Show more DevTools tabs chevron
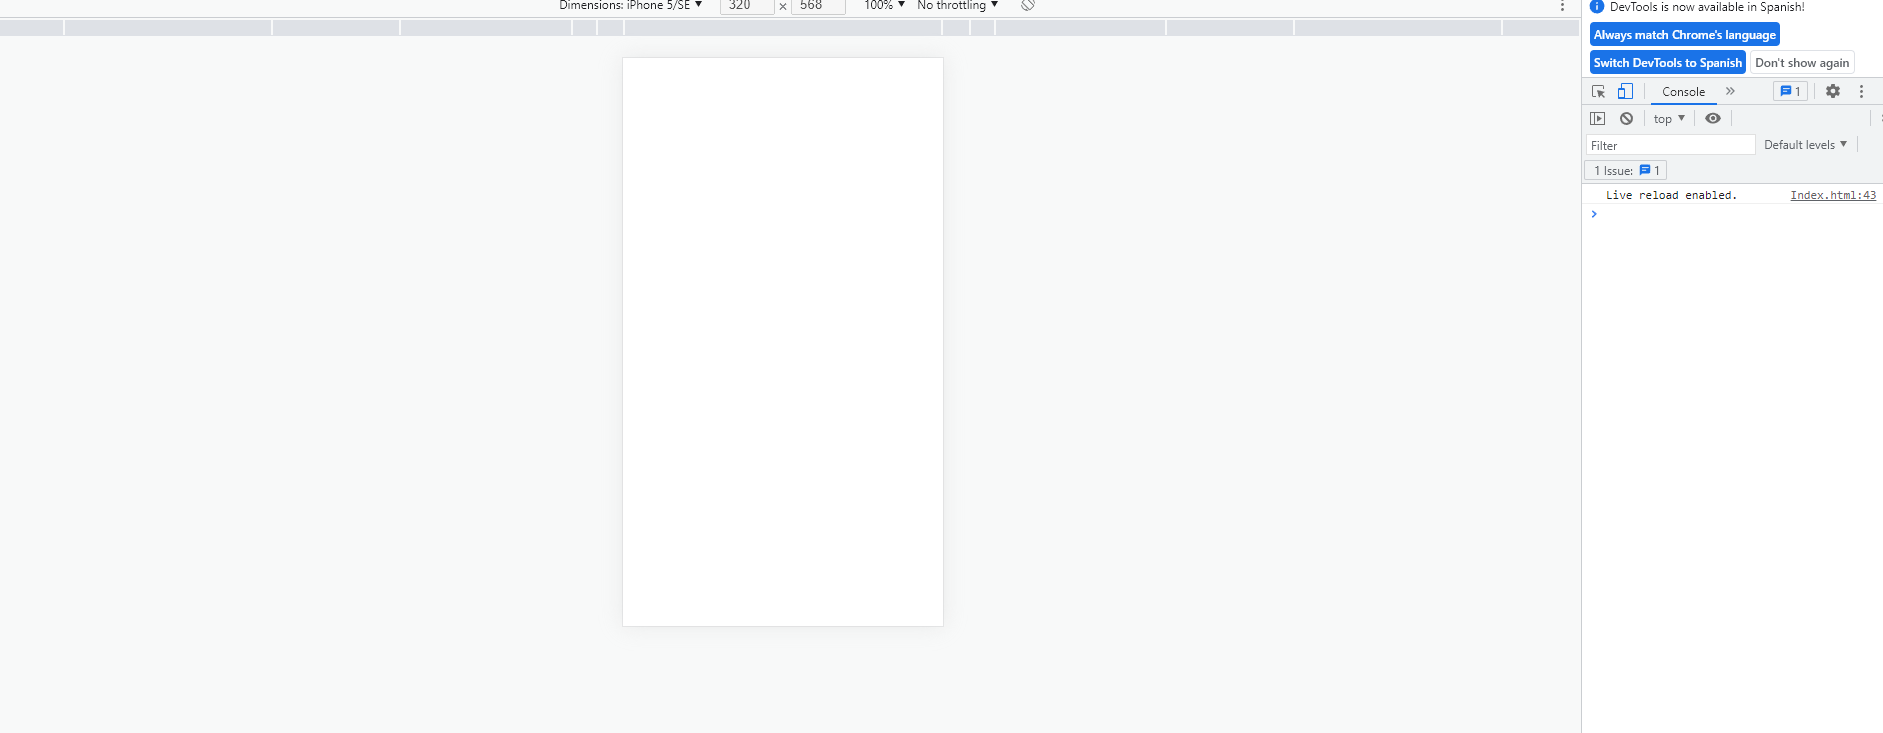Image resolution: width=1883 pixels, height=733 pixels. click(1730, 91)
